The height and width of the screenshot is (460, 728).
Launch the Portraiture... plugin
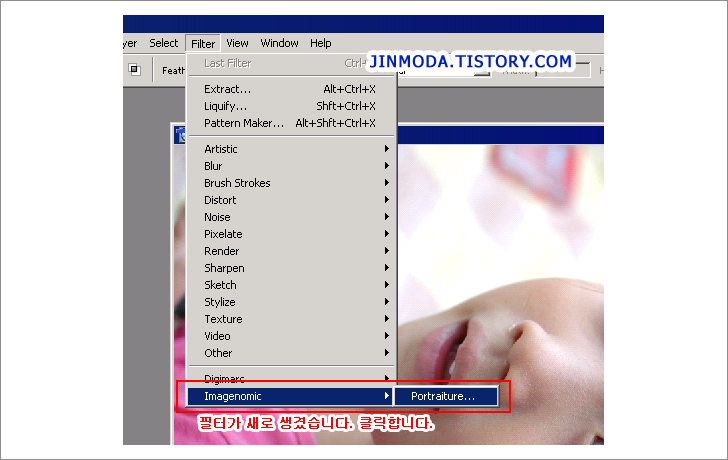[446, 396]
